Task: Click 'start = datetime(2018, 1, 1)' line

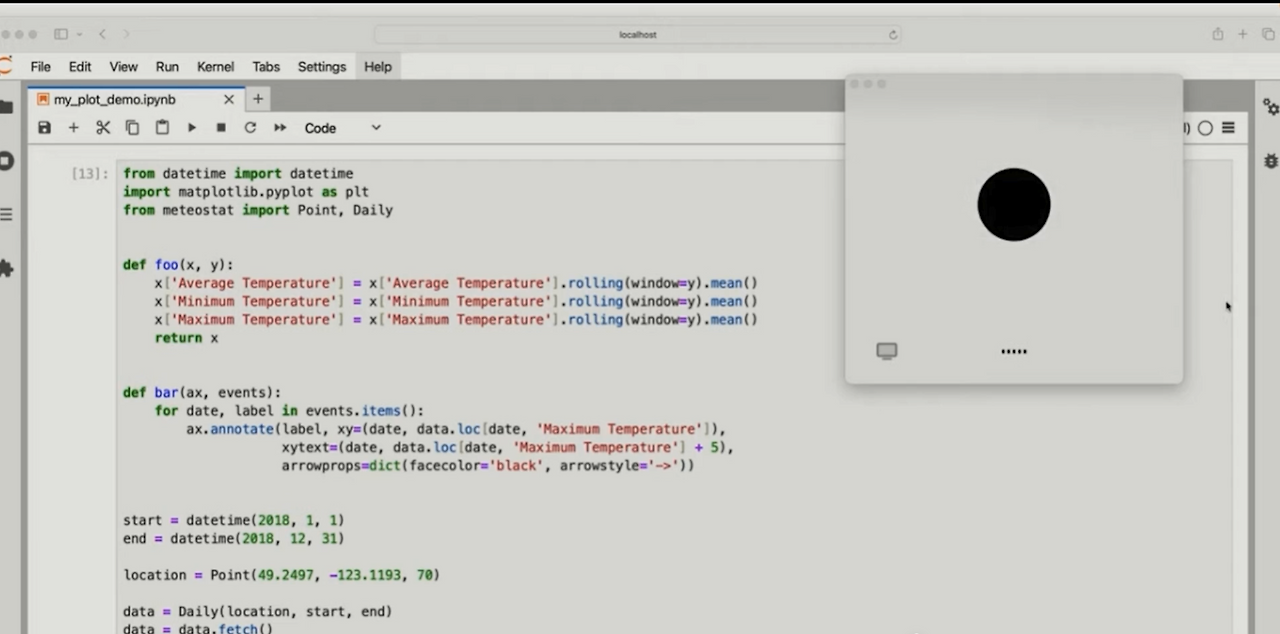Action: tap(233, 520)
